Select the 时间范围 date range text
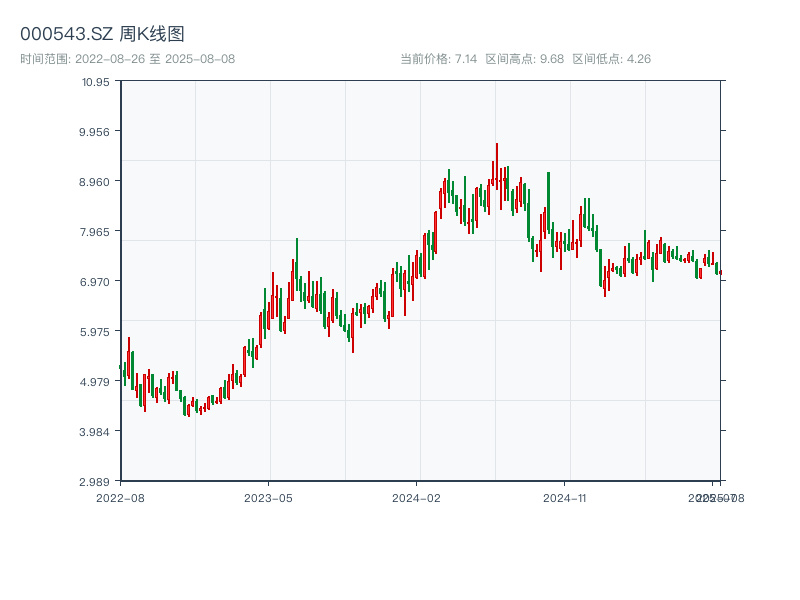800x600 pixels. tap(127, 59)
